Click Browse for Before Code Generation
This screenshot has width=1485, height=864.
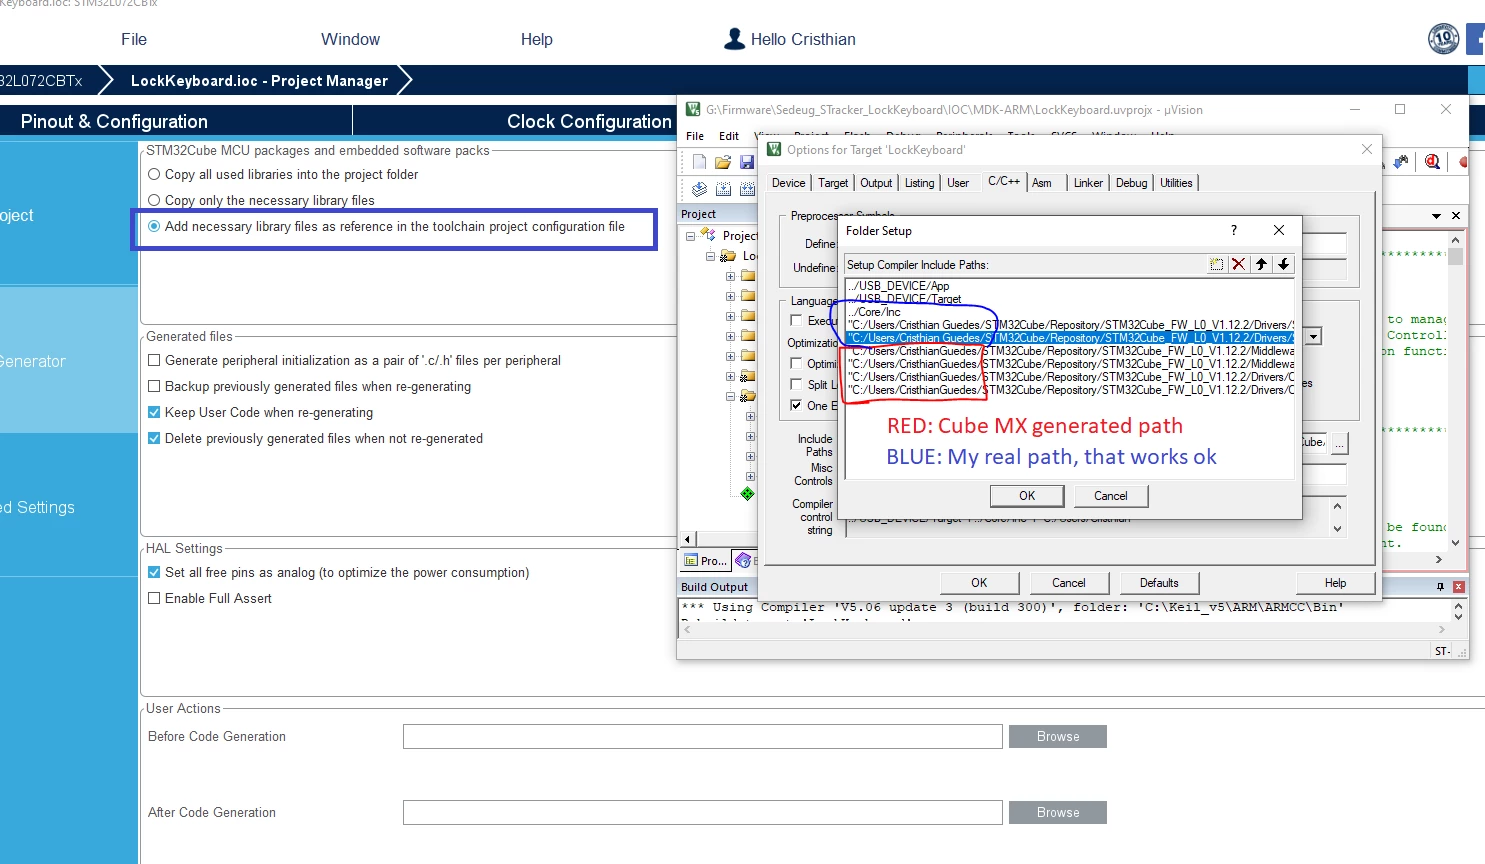[x=1058, y=737]
